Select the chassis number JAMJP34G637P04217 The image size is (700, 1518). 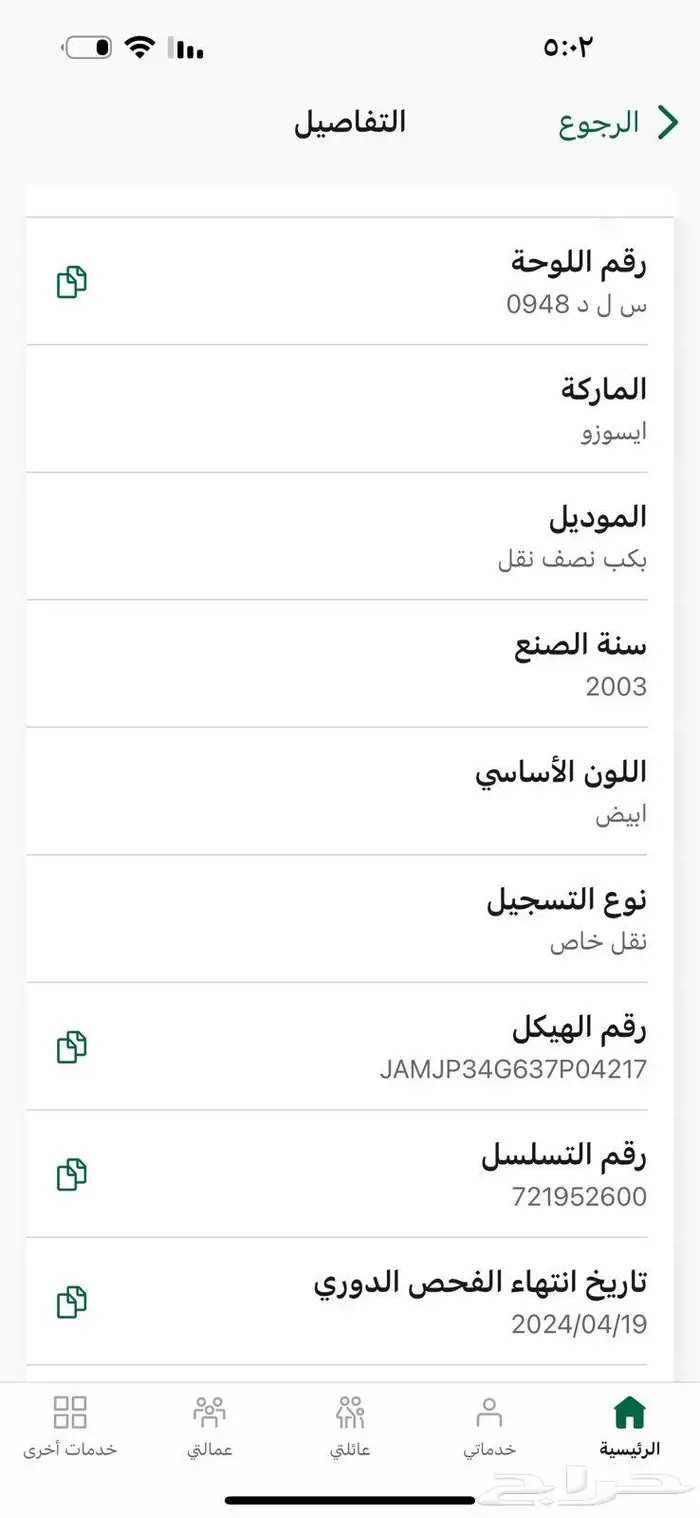point(513,1069)
